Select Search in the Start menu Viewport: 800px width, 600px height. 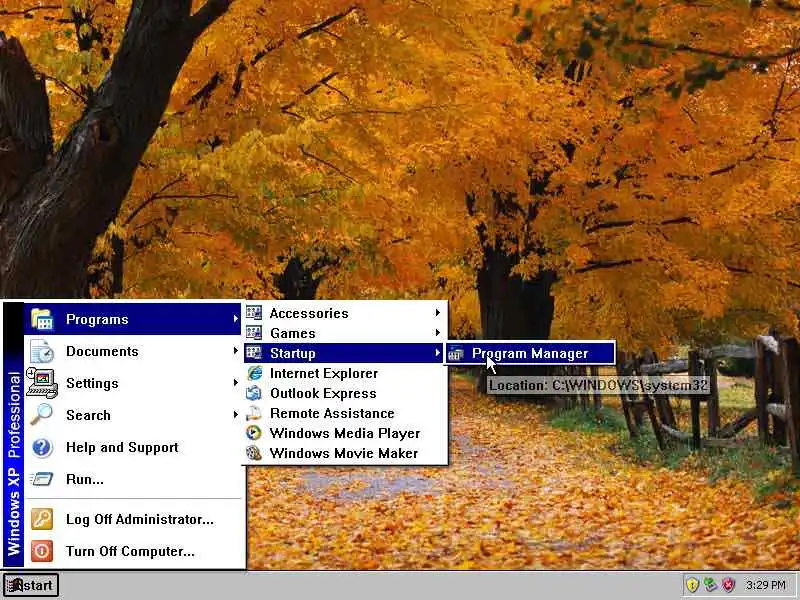pos(133,415)
